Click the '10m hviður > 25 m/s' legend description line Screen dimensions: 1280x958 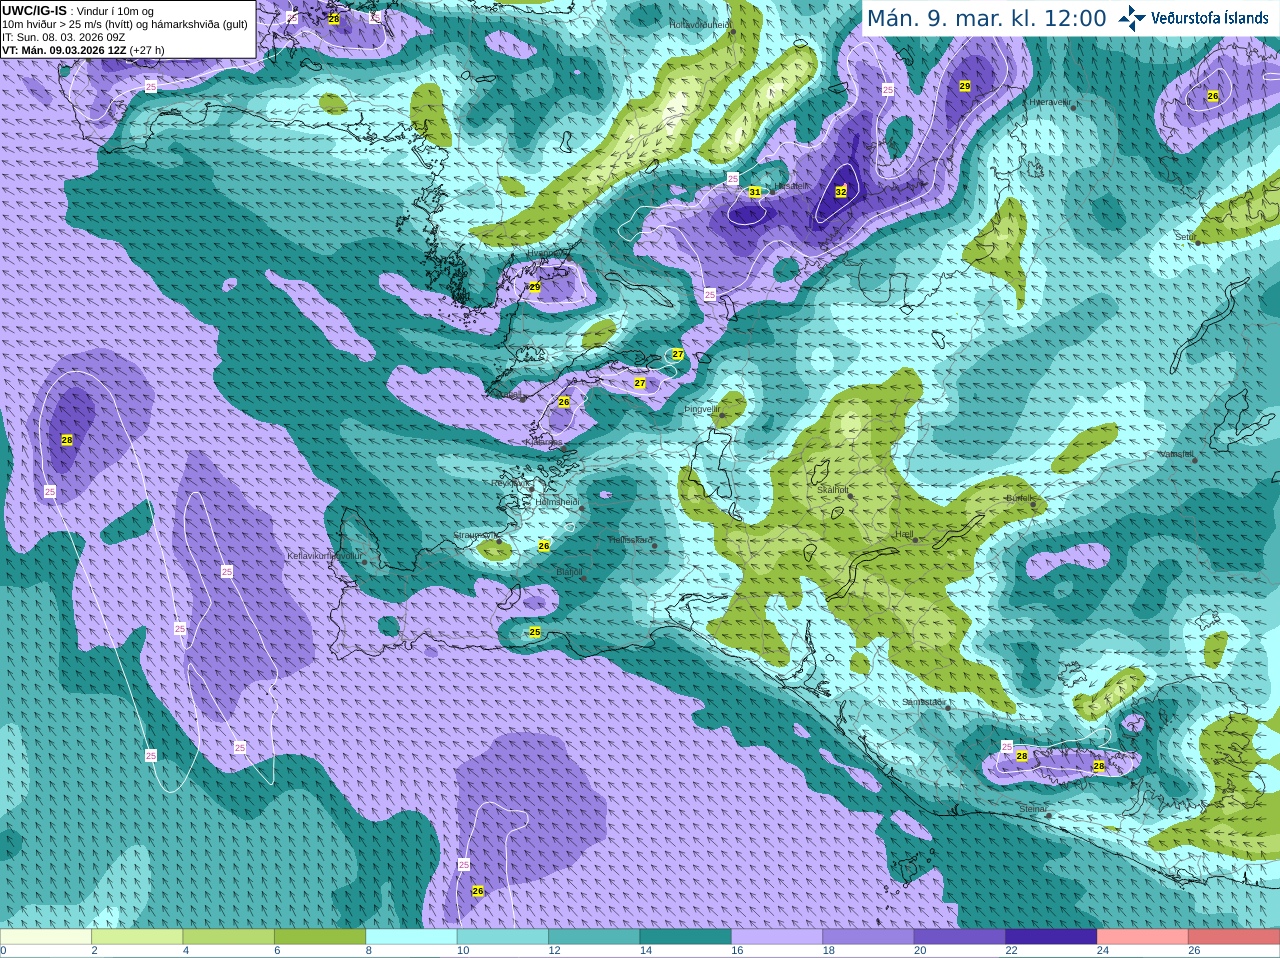[x=125, y=24]
